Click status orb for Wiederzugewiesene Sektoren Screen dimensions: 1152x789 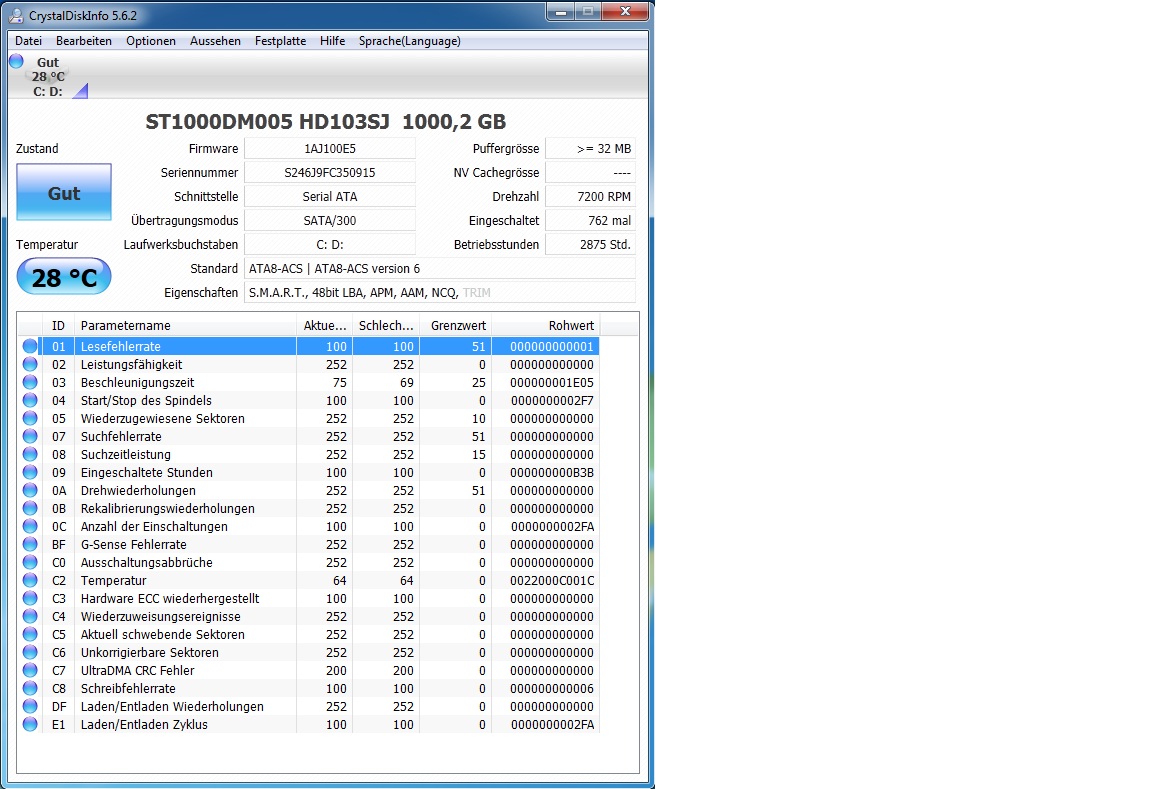pos(30,418)
